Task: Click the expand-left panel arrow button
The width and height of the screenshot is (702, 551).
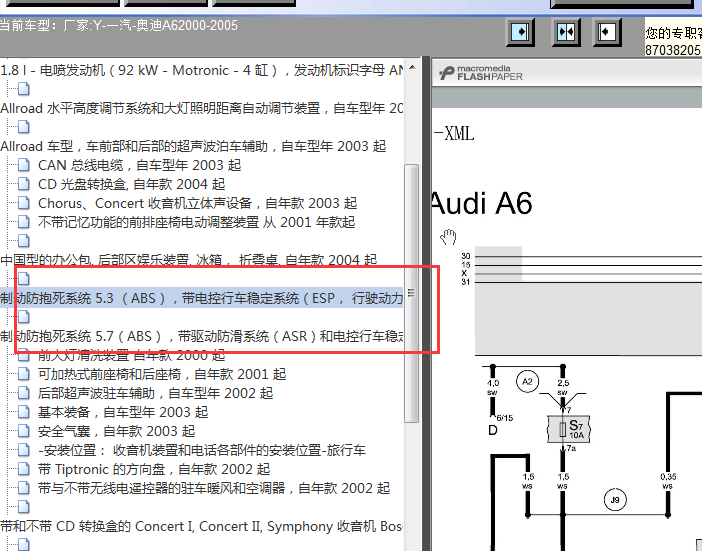Action: pos(607,32)
